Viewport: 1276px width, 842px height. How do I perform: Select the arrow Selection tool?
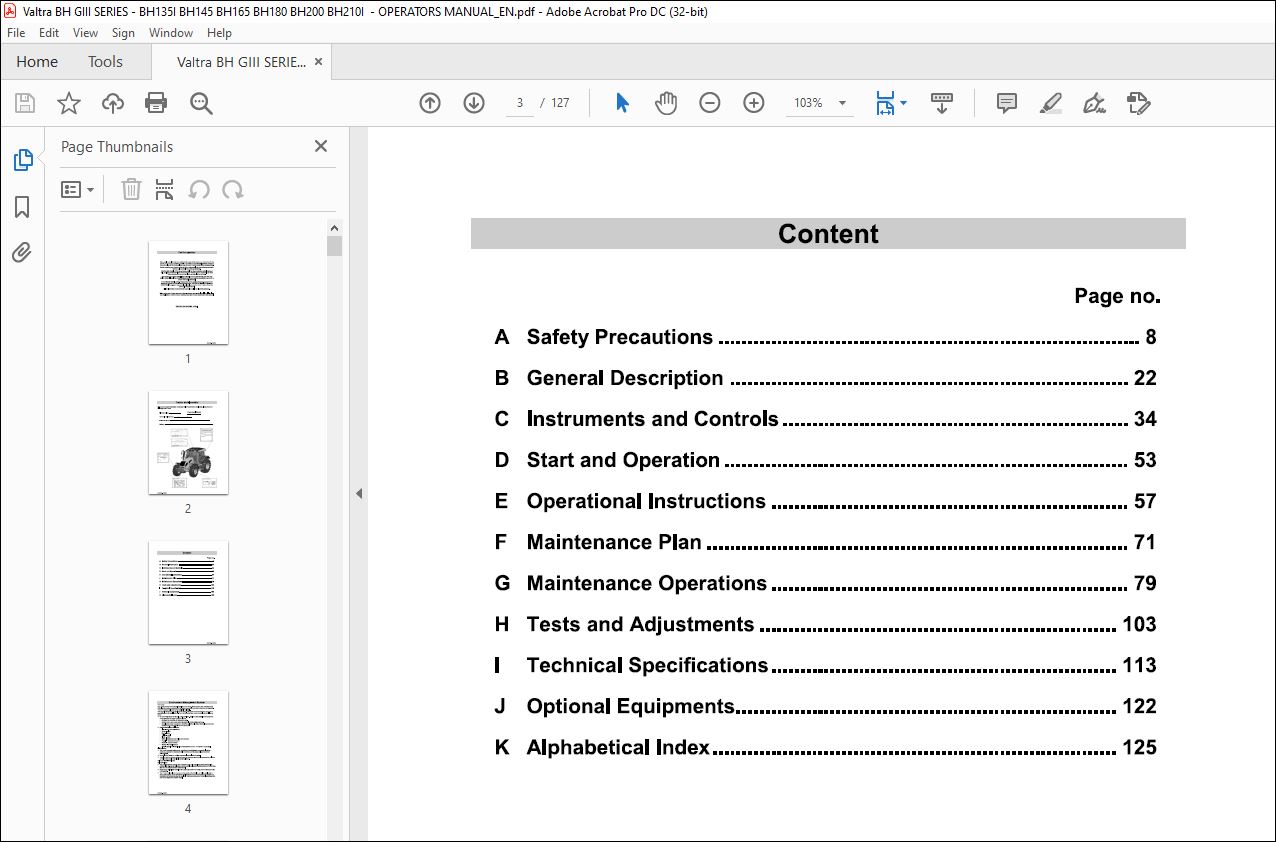coord(622,103)
